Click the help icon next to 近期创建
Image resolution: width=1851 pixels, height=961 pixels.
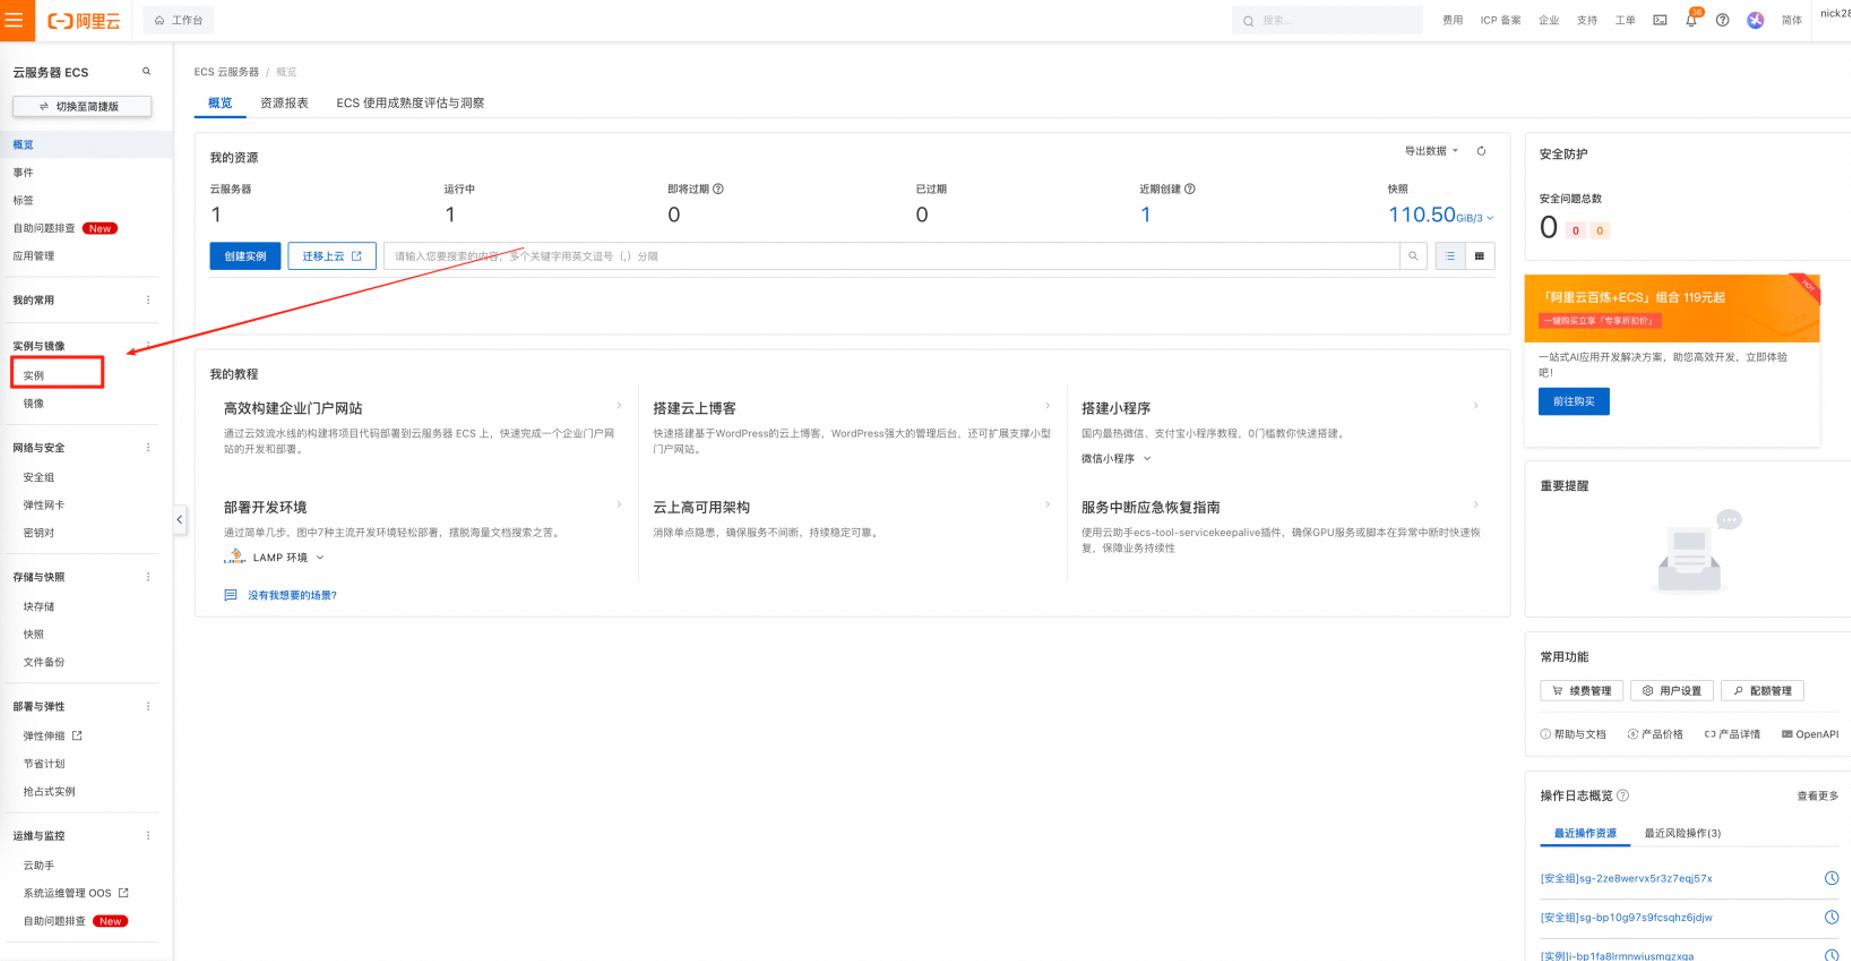1190,189
